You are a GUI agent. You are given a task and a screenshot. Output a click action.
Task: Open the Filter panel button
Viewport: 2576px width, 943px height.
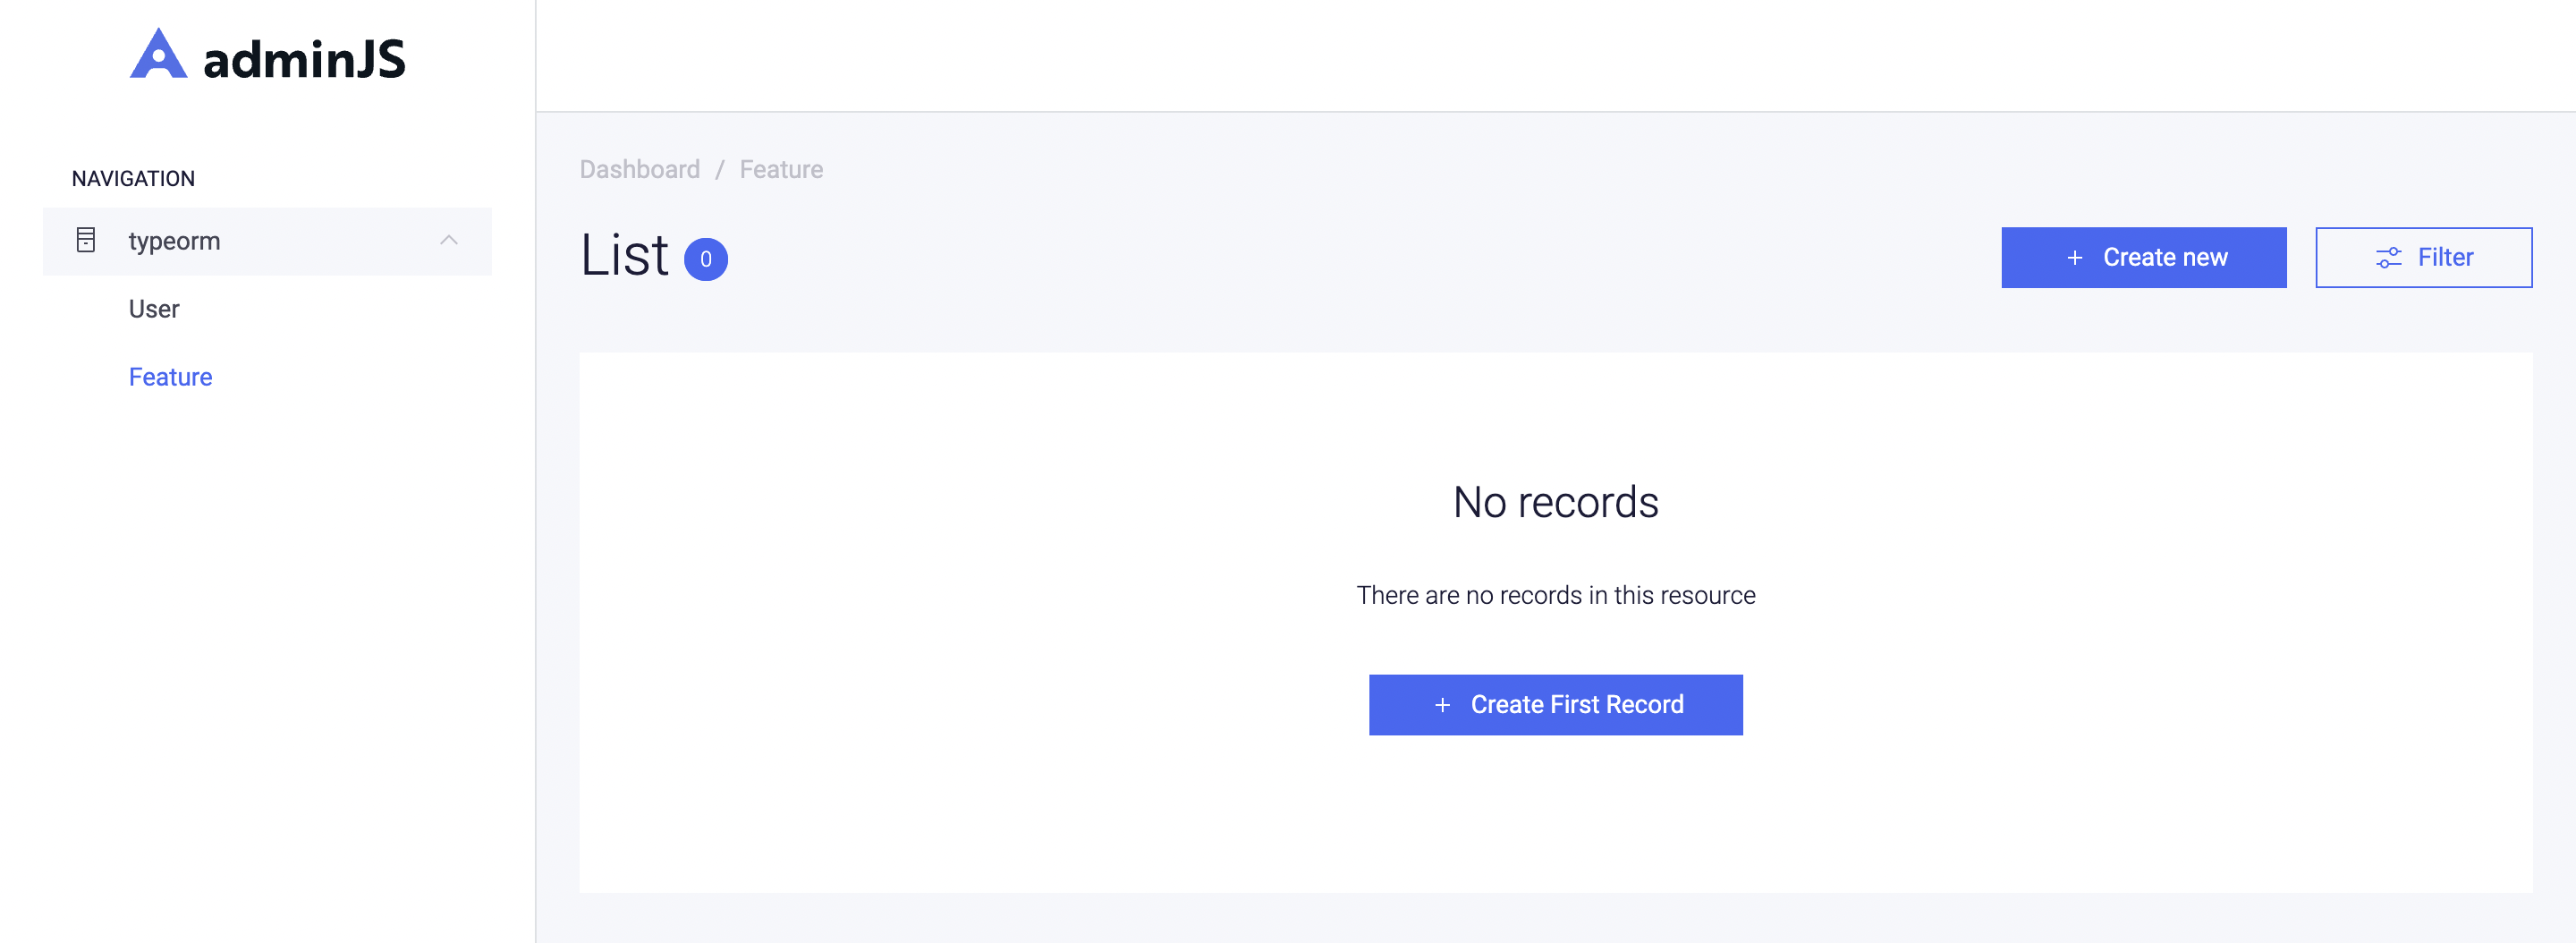click(2424, 257)
